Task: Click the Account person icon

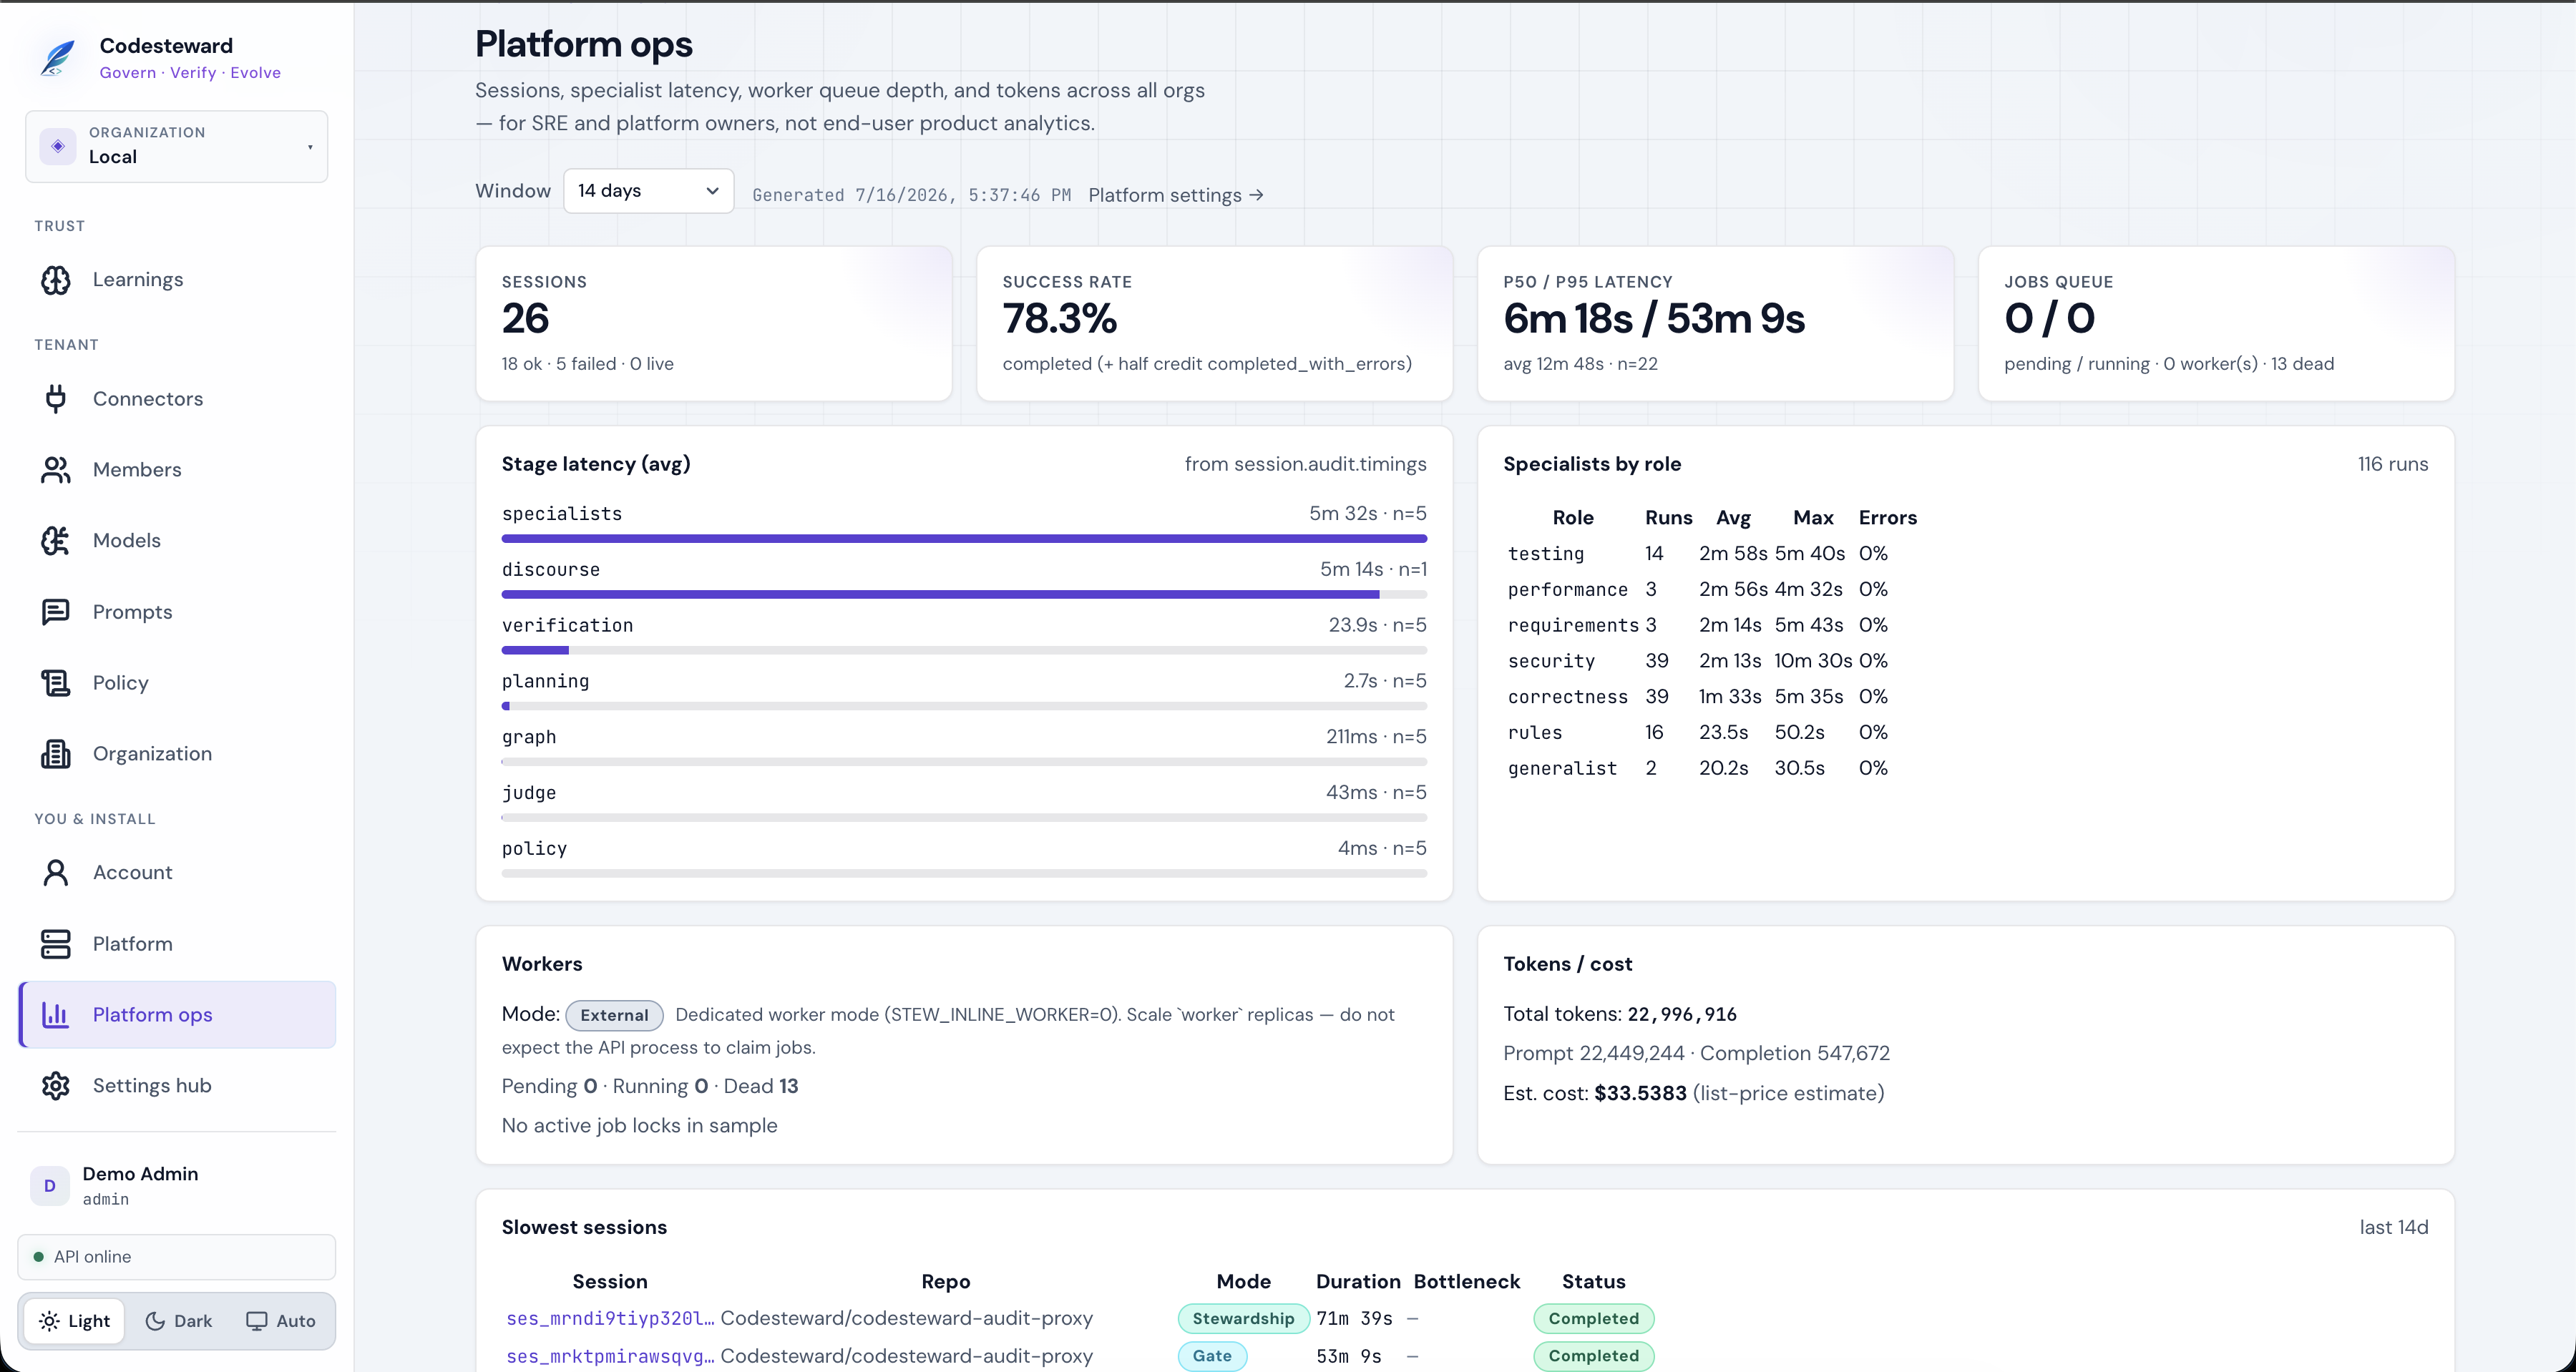Action: click(x=56, y=873)
